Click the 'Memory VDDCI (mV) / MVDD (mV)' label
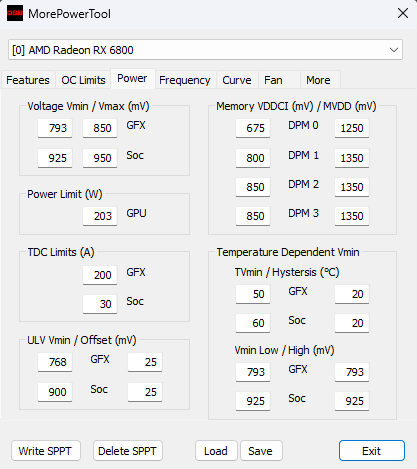The width and height of the screenshot is (417, 469). pos(296,106)
